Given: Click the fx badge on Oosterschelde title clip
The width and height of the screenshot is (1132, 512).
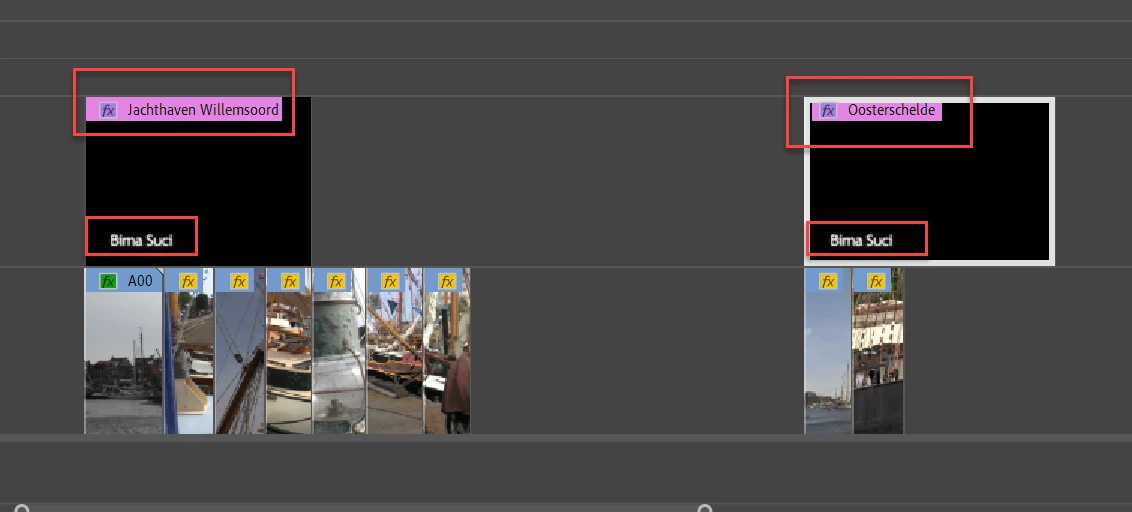Looking at the screenshot, I should tap(828, 110).
